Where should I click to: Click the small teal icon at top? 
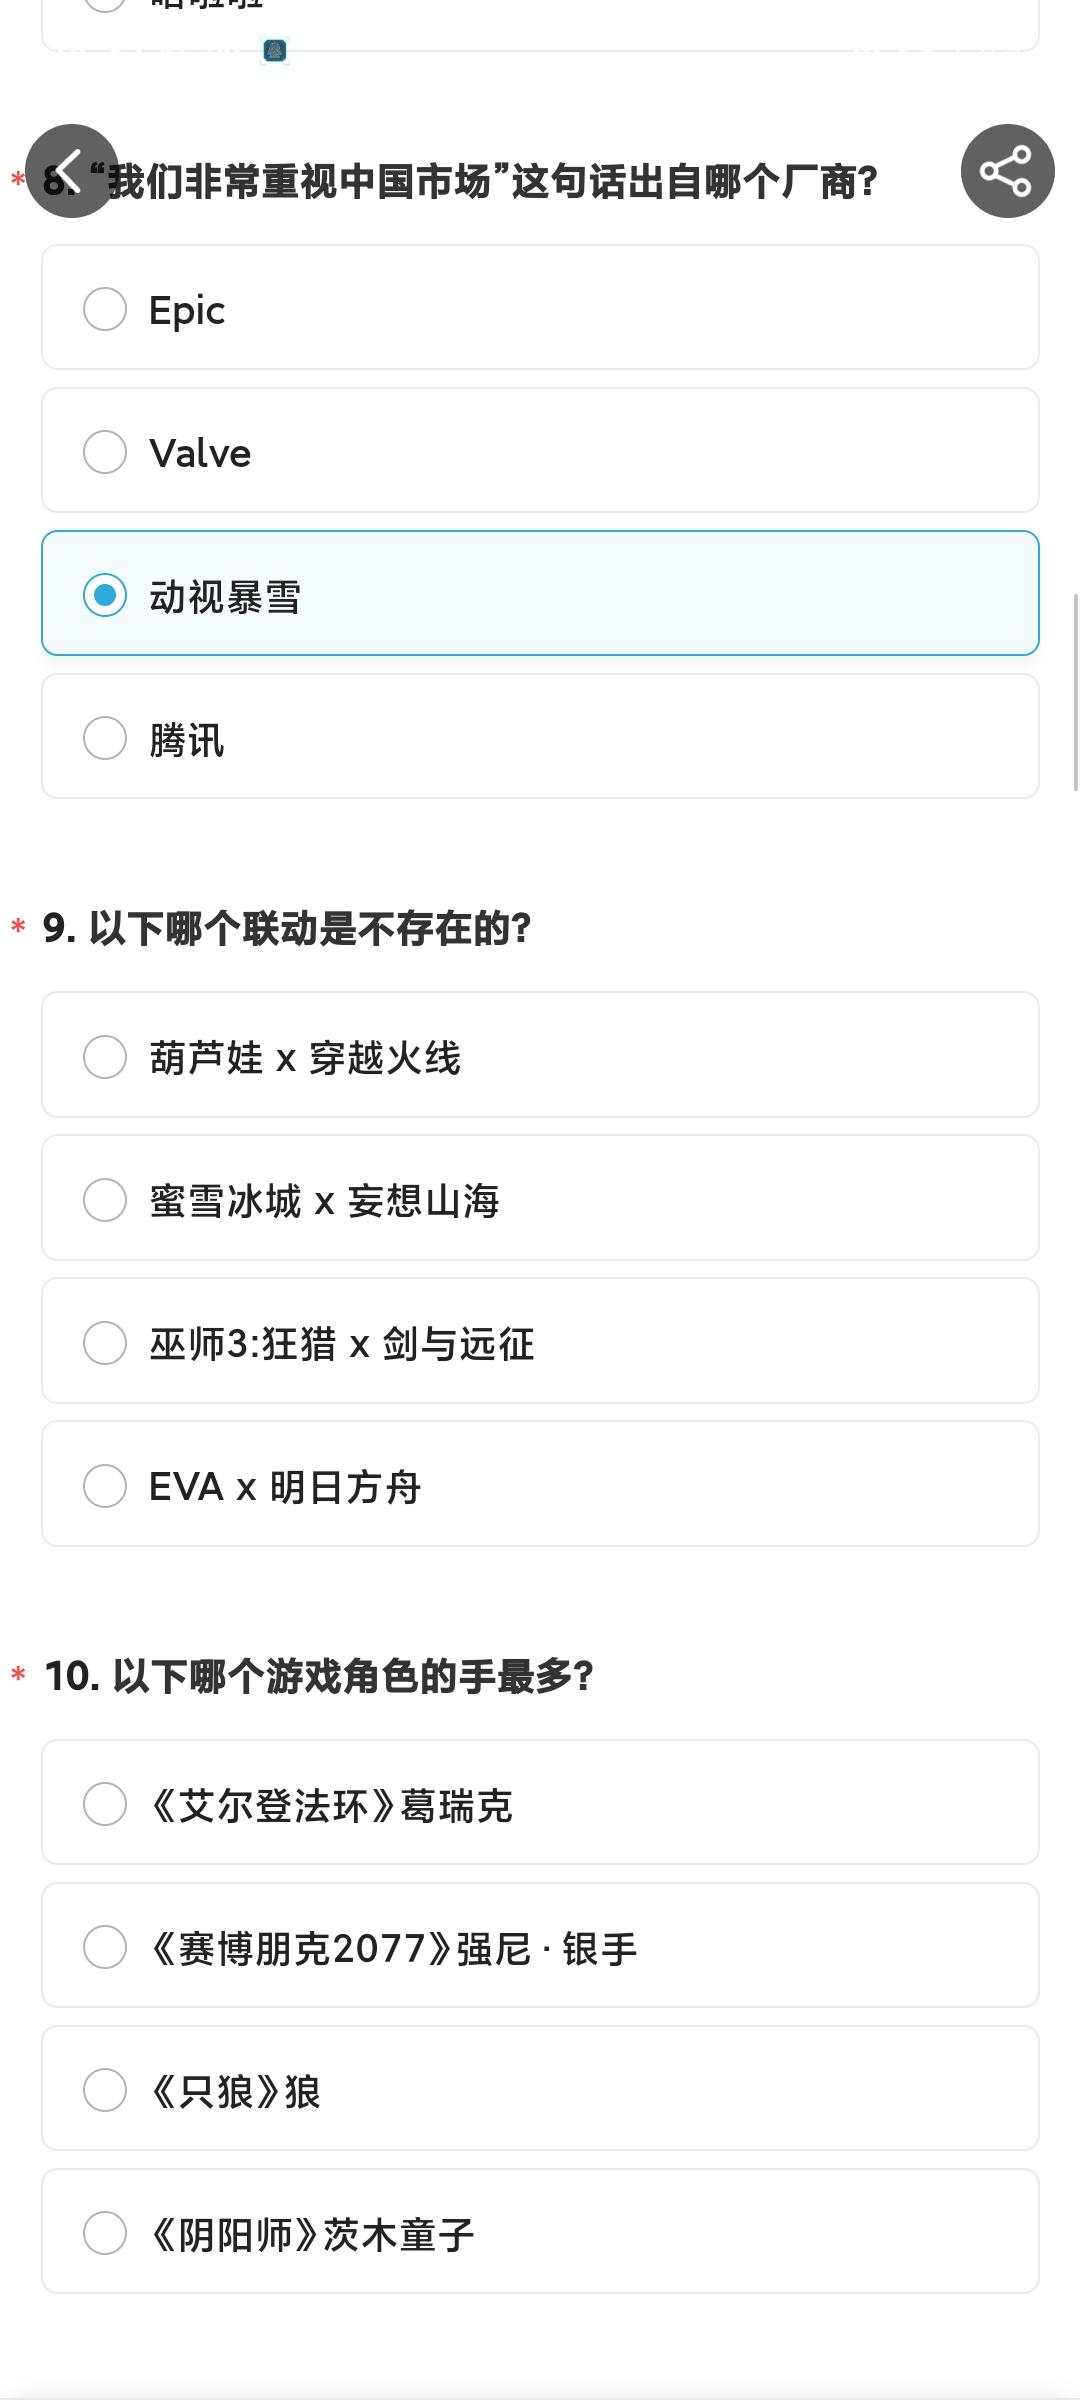coord(275,51)
